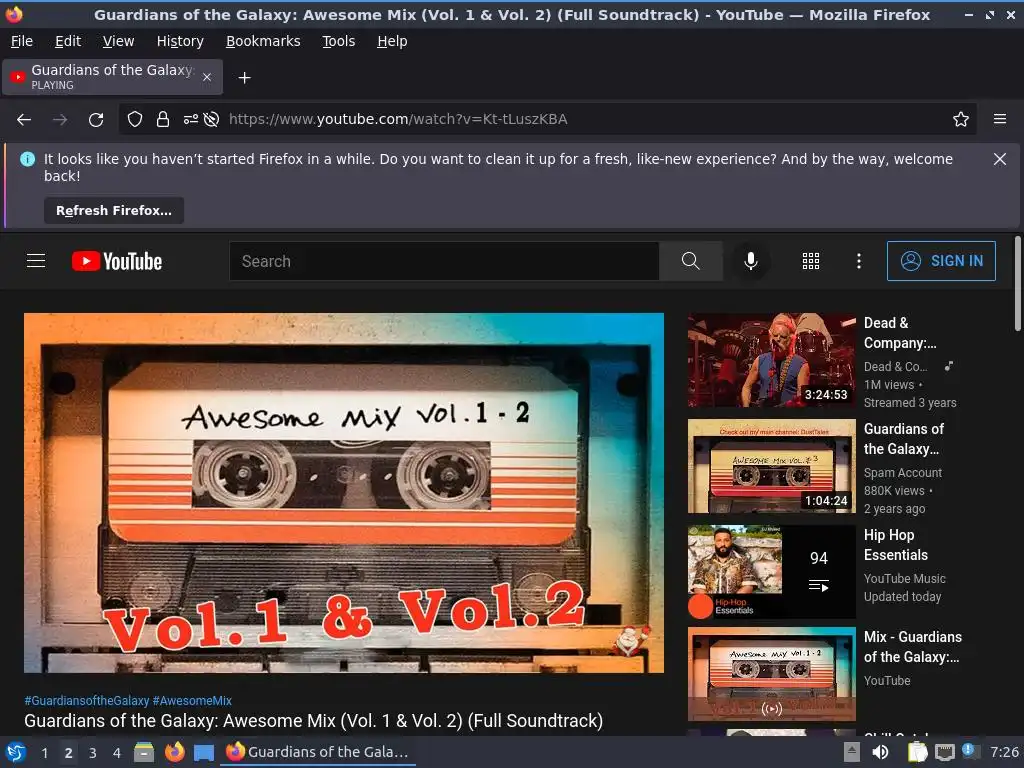Image resolution: width=1024 pixels, height=768 pixels.
Task: Click the SIGN IN button
Action: click(941, 261)
